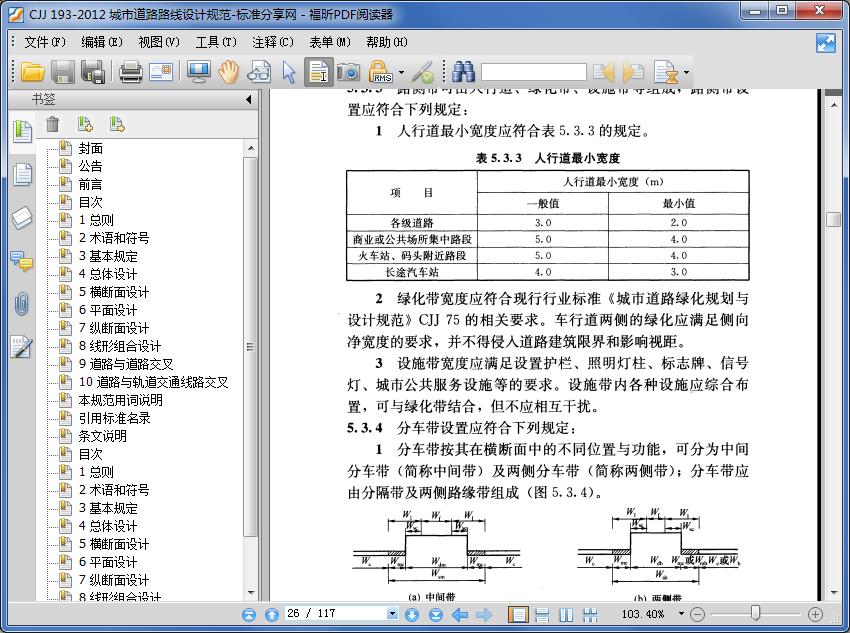Open the Comments panel icon in sidebar

pyautogui.click(x=22, y=261)
